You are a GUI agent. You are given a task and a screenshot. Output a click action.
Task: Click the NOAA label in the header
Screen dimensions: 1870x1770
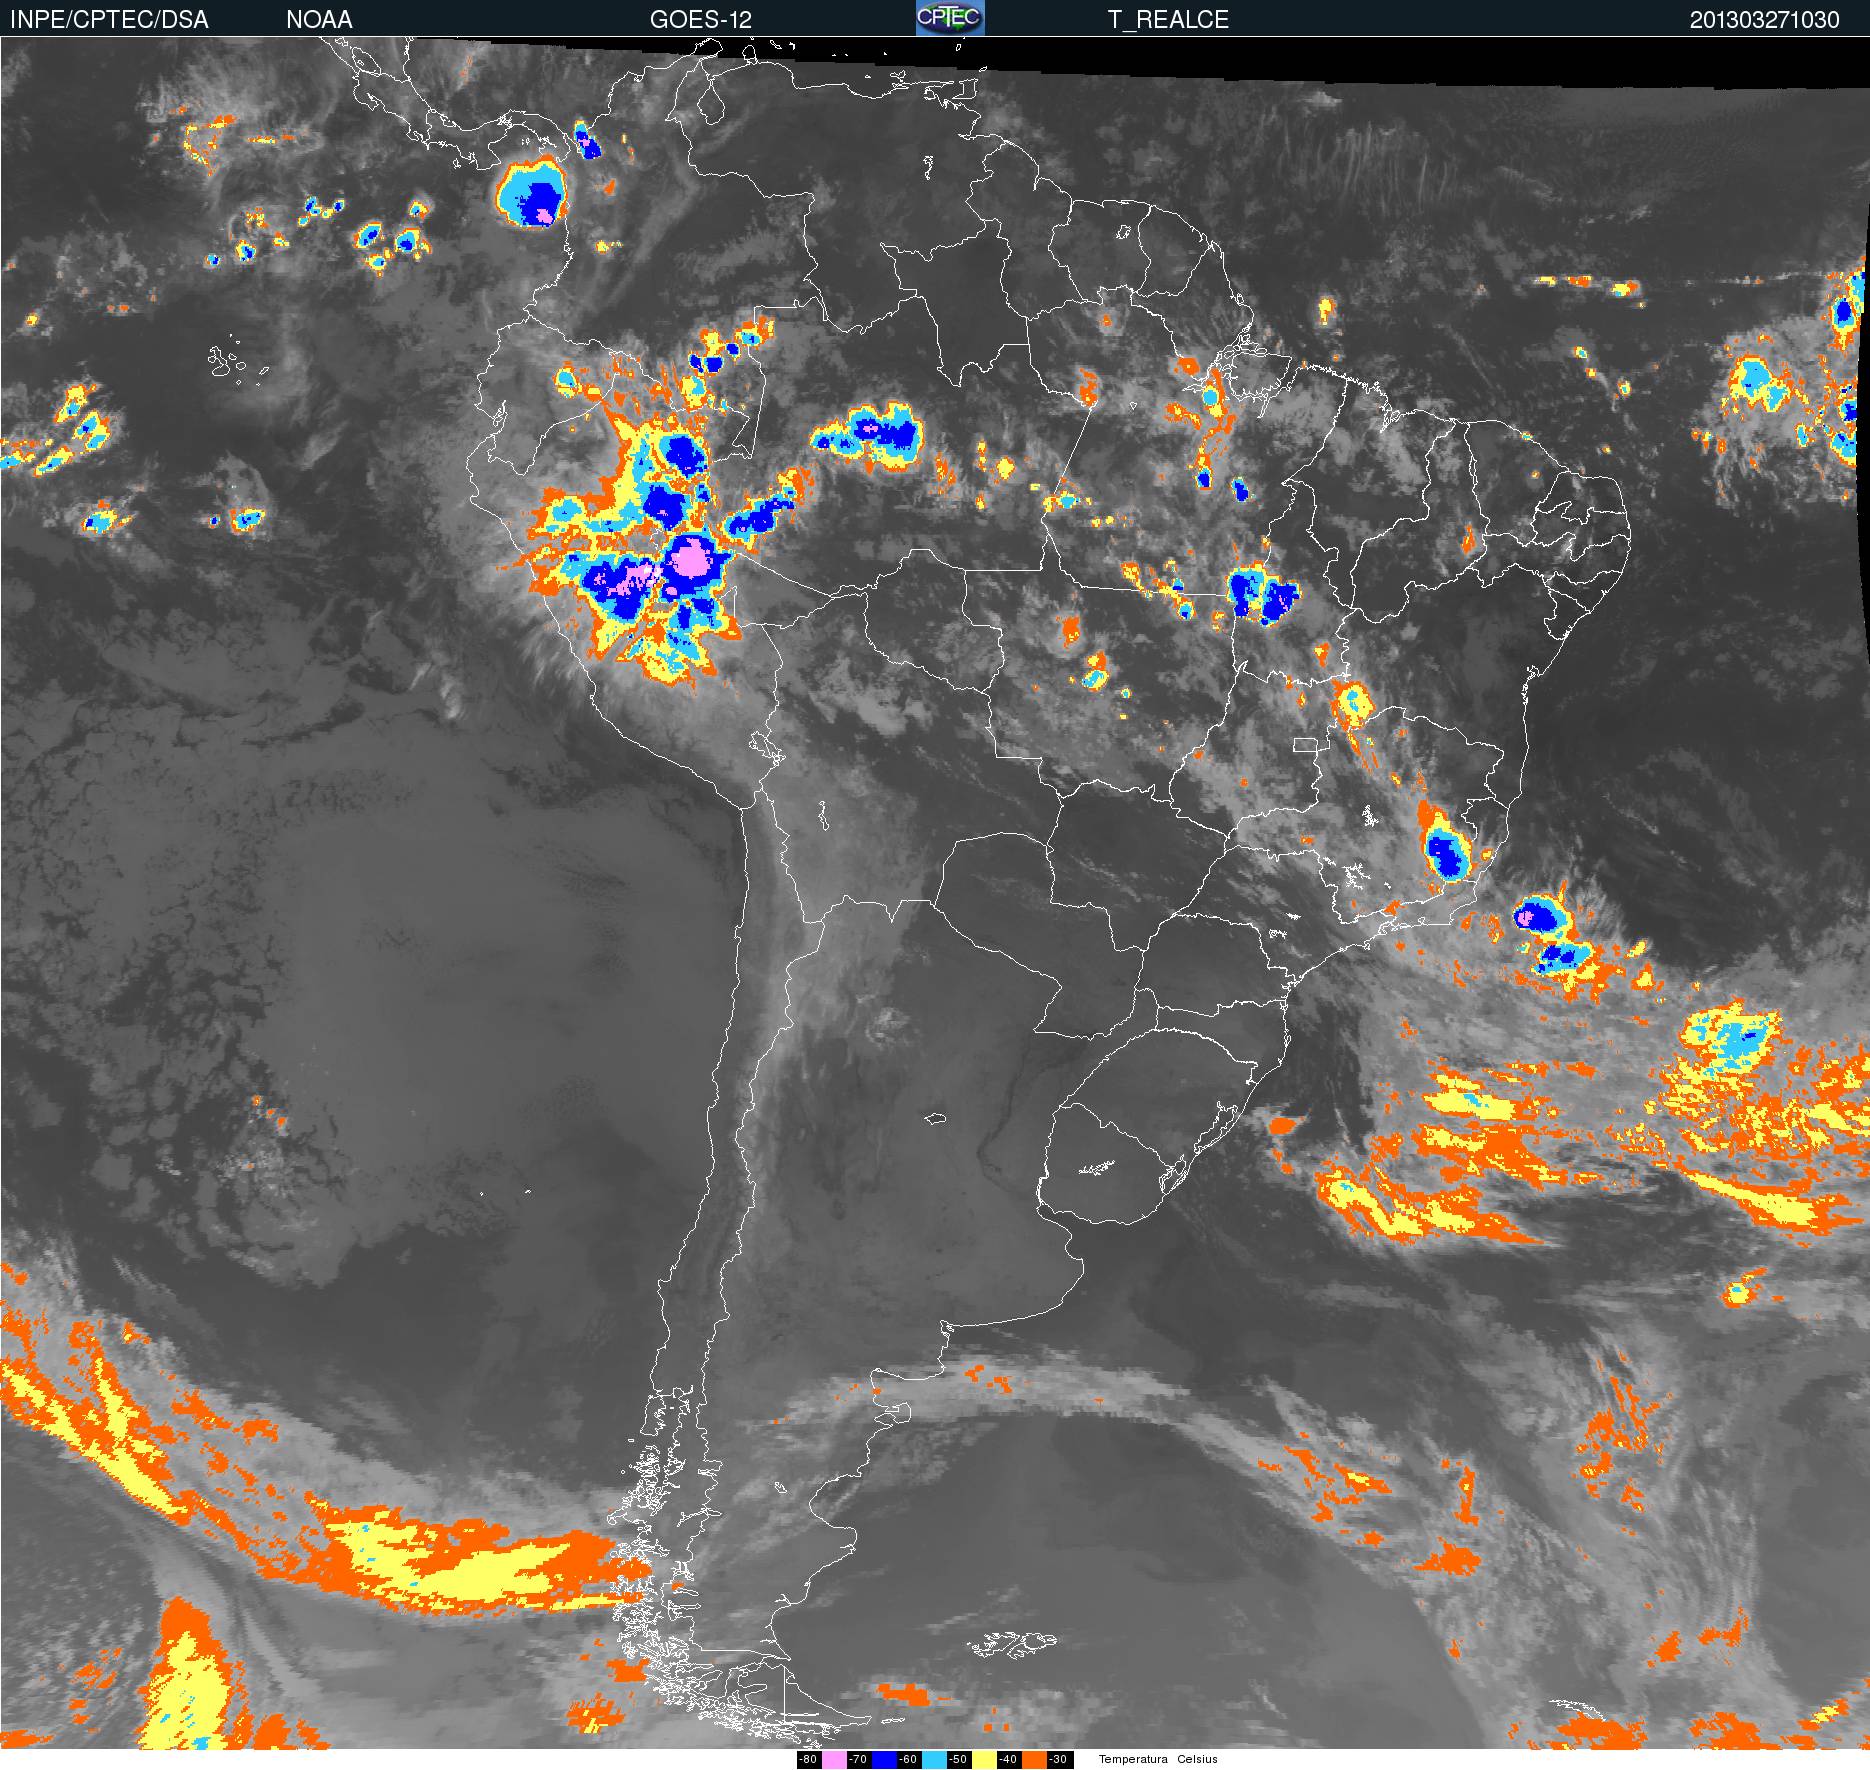pyautogui.click(x=319, y=20)
